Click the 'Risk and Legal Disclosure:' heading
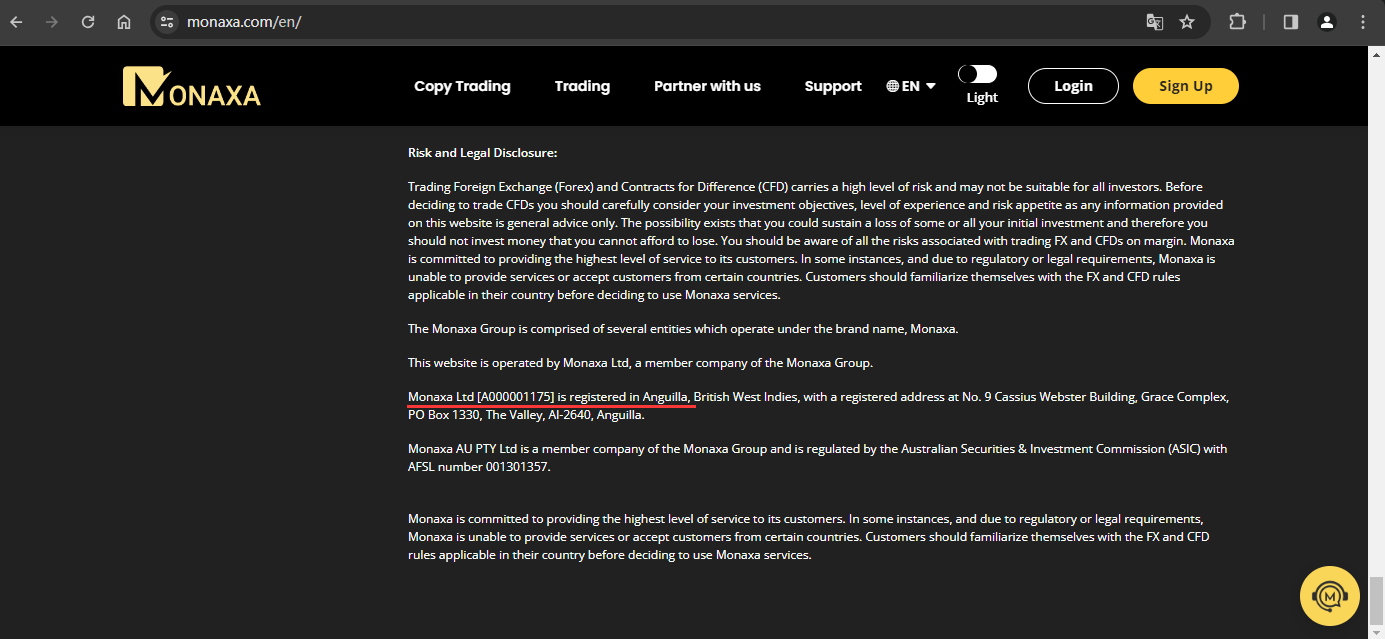The height and width of the screenshot is (639, 1385). point(482,153)
